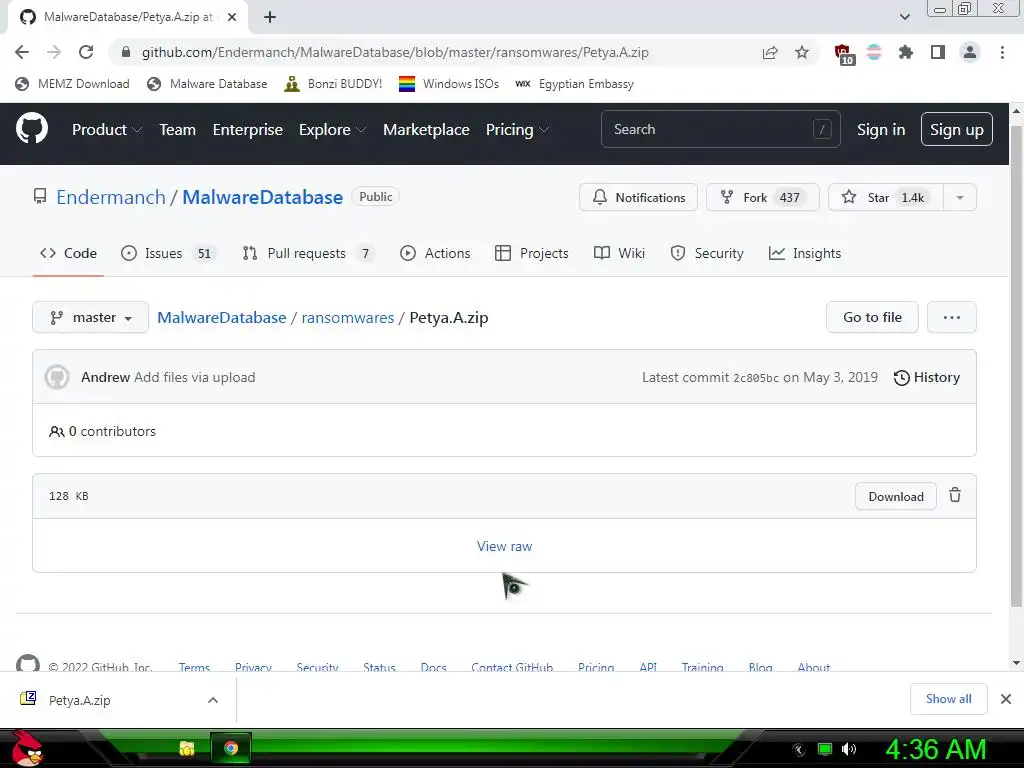Download the Petya.A.zip file

(895, 496)
